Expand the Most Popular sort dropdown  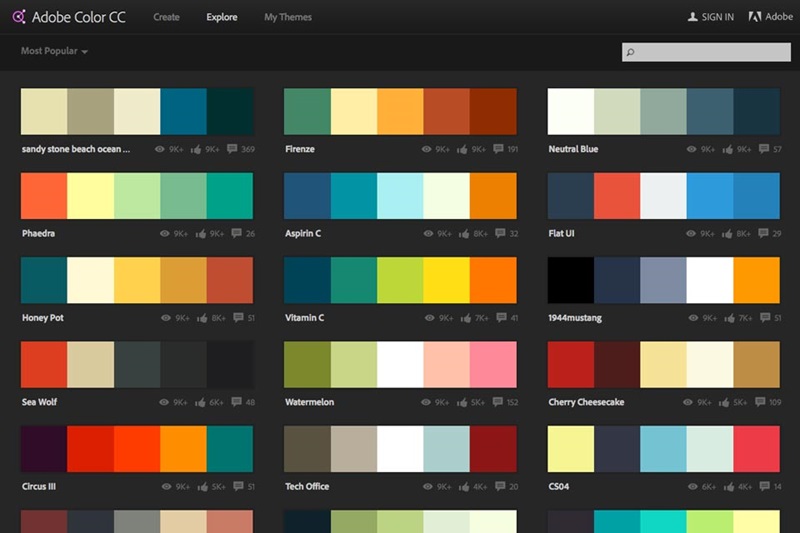54,51
